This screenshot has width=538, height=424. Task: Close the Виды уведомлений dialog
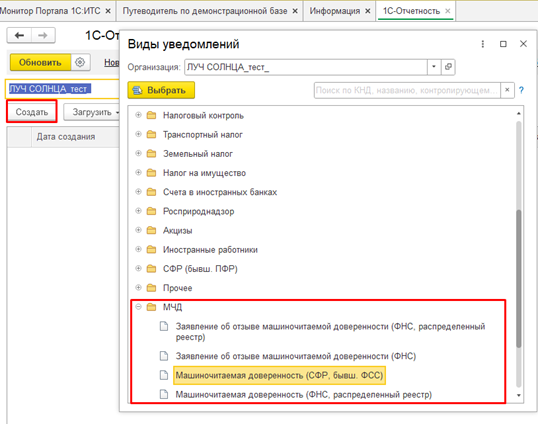pos(523,44)
